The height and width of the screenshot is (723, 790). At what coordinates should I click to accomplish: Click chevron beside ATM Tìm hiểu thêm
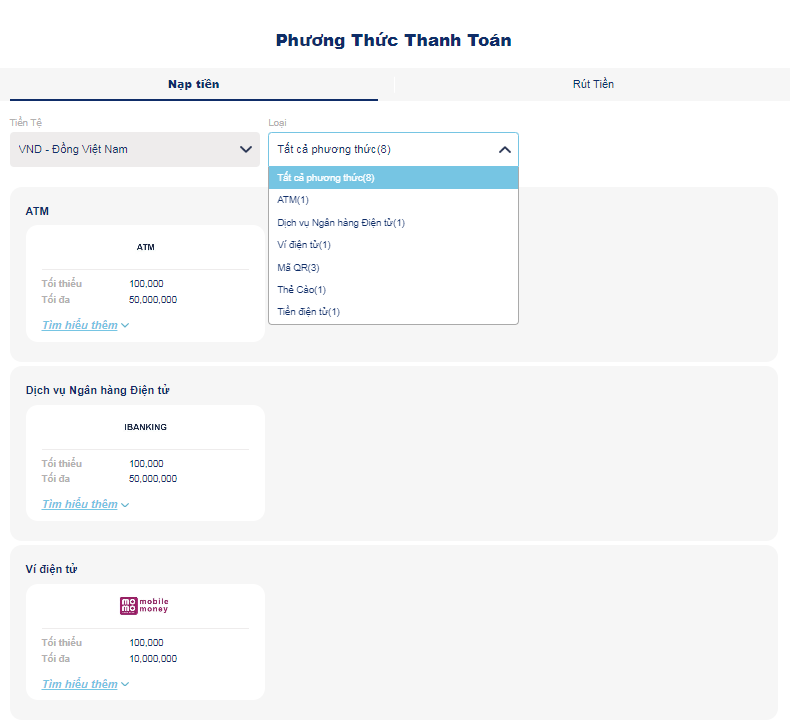[x=125, y=325]
